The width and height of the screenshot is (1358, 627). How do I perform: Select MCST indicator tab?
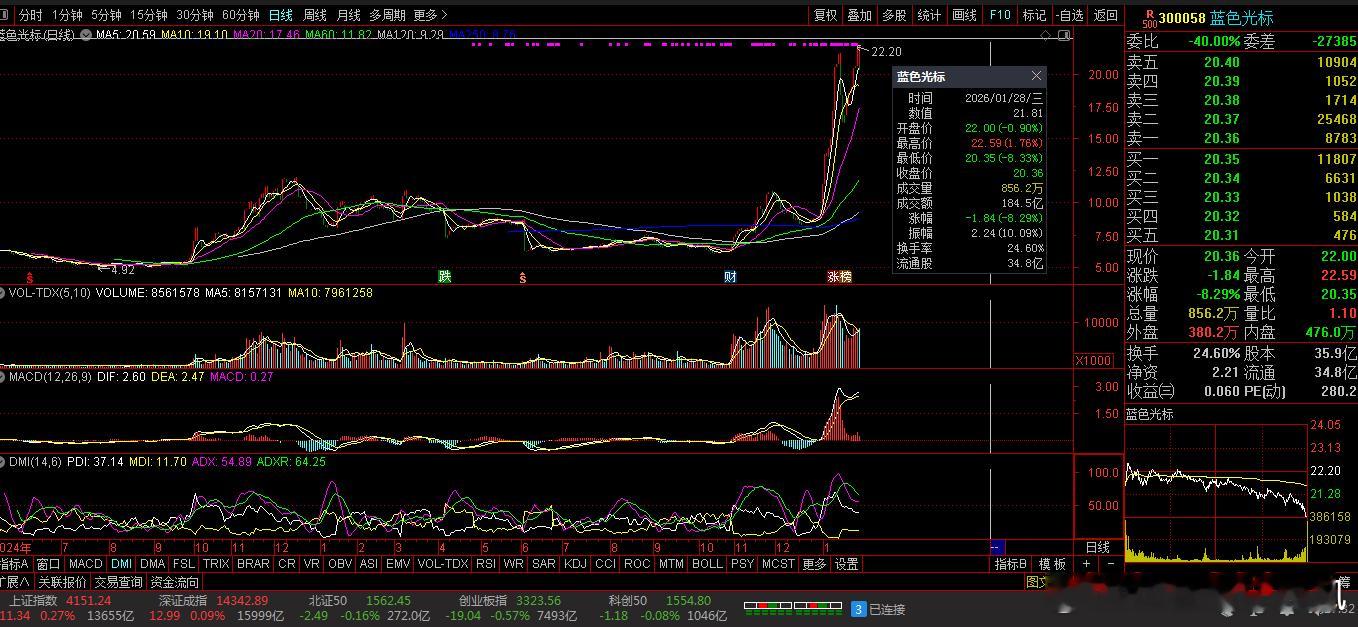(778, 564)
